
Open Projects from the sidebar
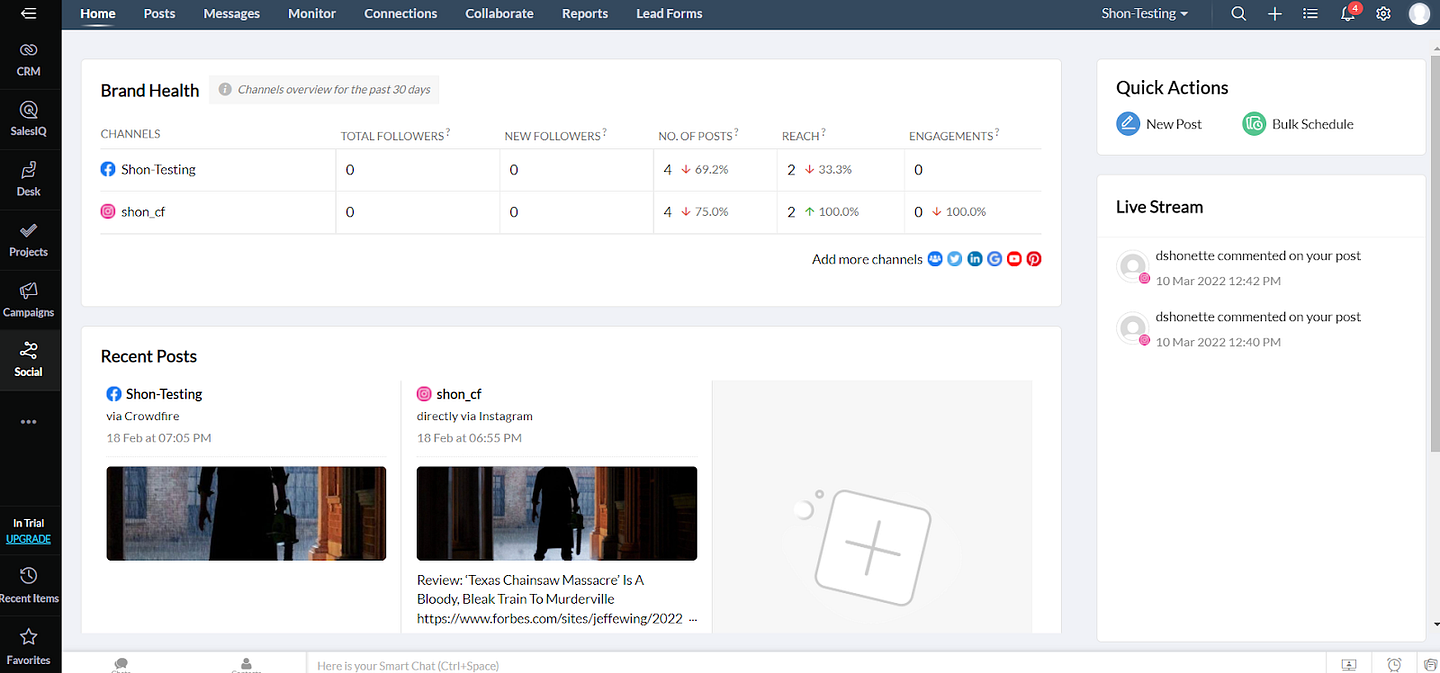pos(28,240)
